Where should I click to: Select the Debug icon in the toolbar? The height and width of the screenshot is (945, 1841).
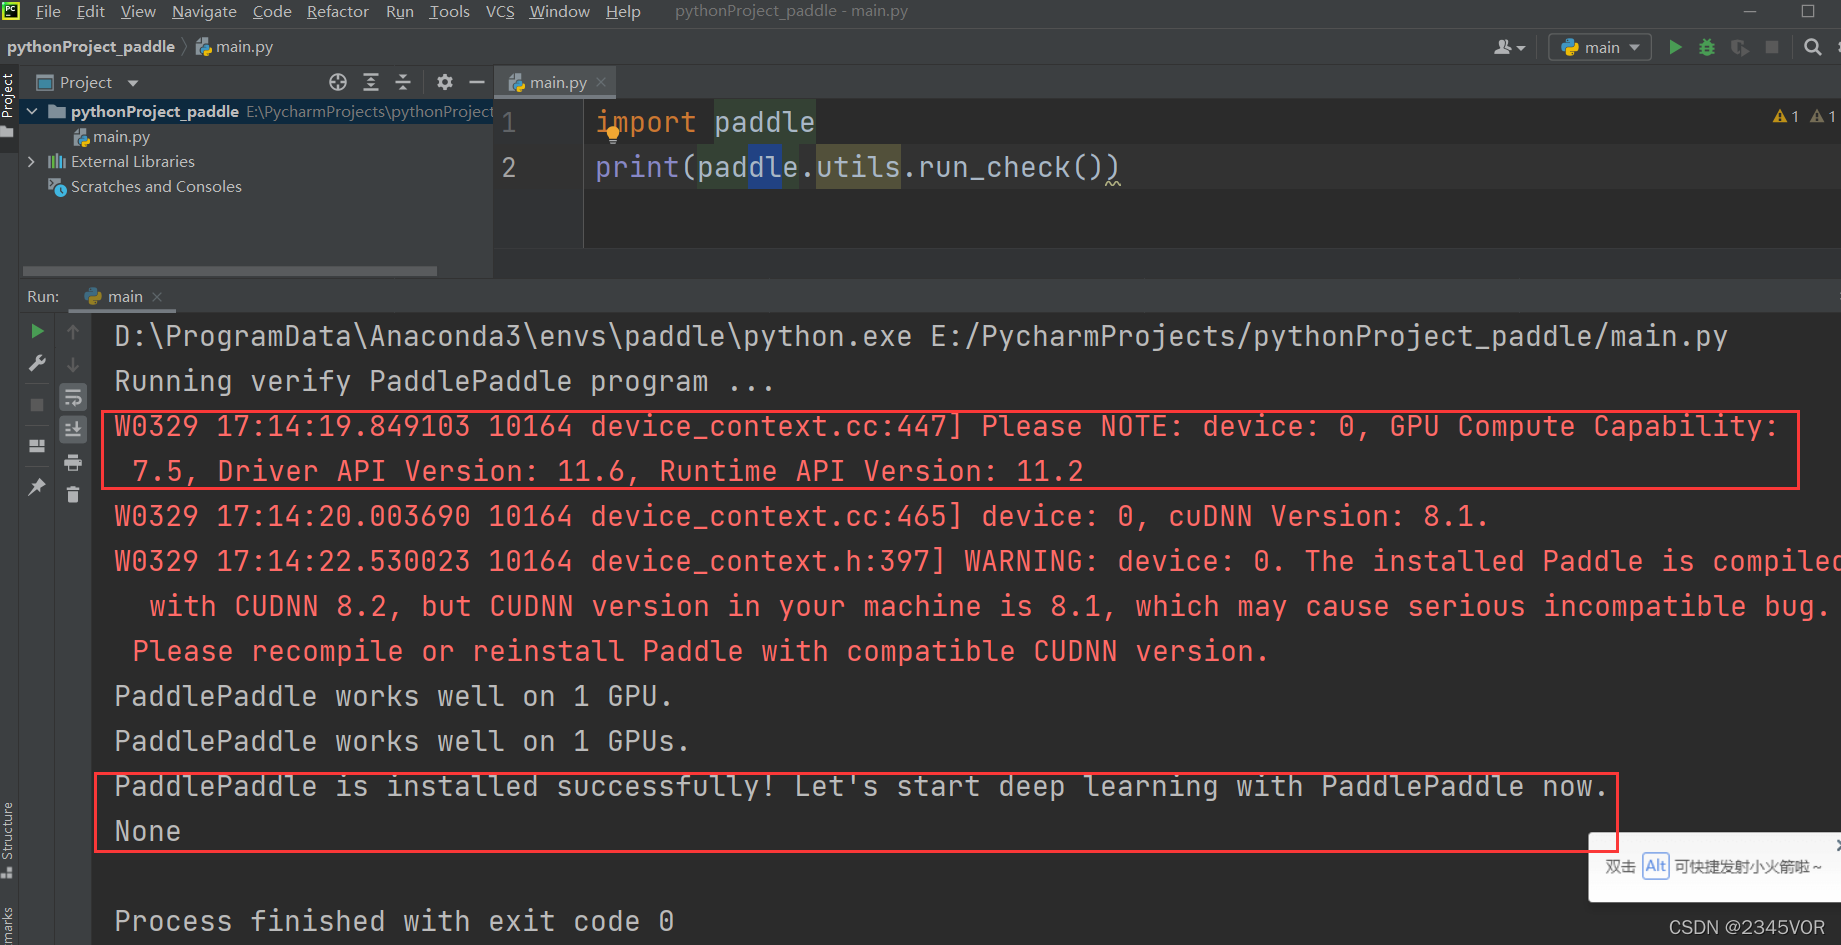[x=1707, y=47]
